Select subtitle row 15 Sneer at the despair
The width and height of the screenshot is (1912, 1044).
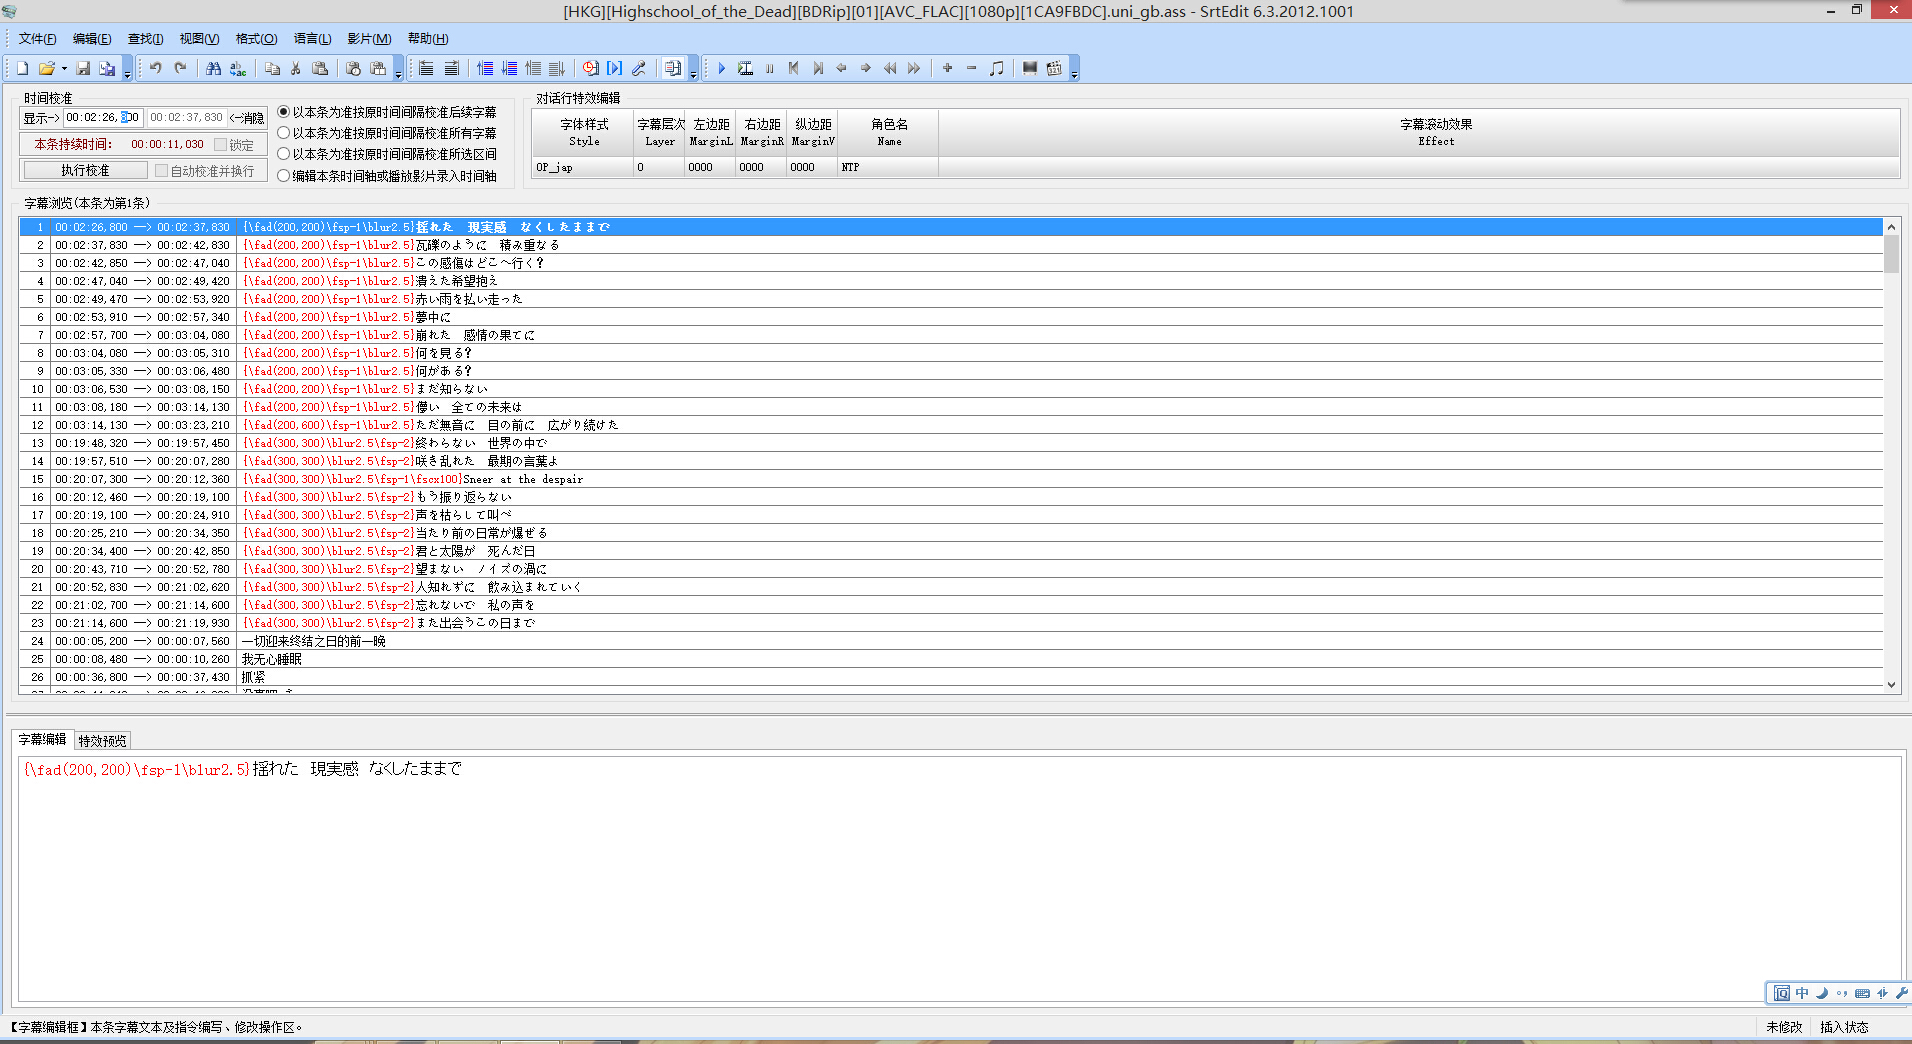[950, 479]
